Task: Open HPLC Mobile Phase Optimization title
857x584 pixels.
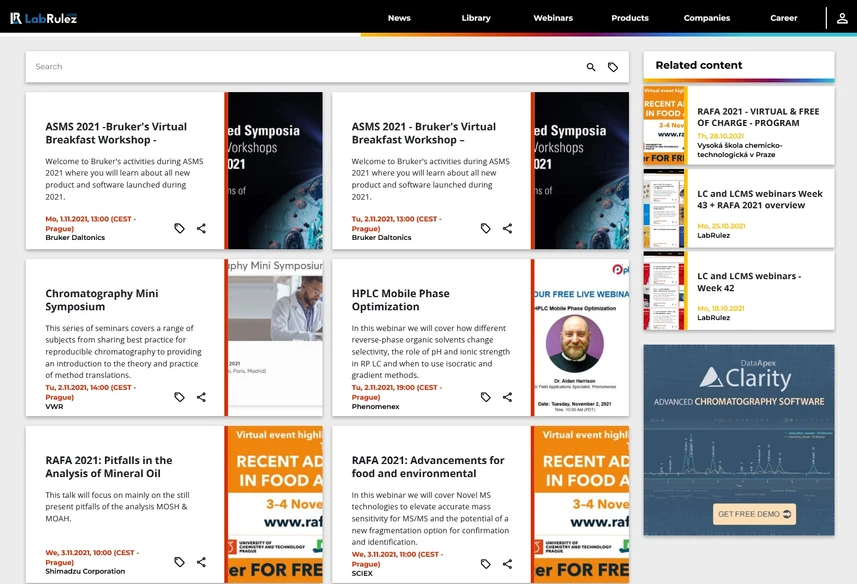Action: (401, 300)
